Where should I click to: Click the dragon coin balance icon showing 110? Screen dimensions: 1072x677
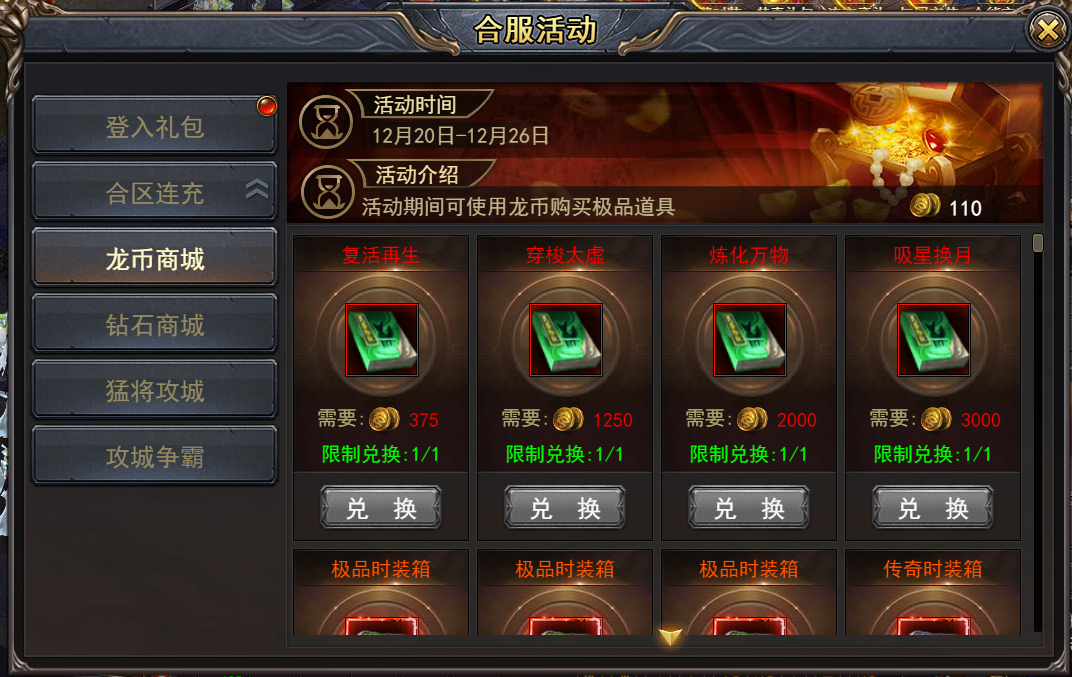pos(925,205)
